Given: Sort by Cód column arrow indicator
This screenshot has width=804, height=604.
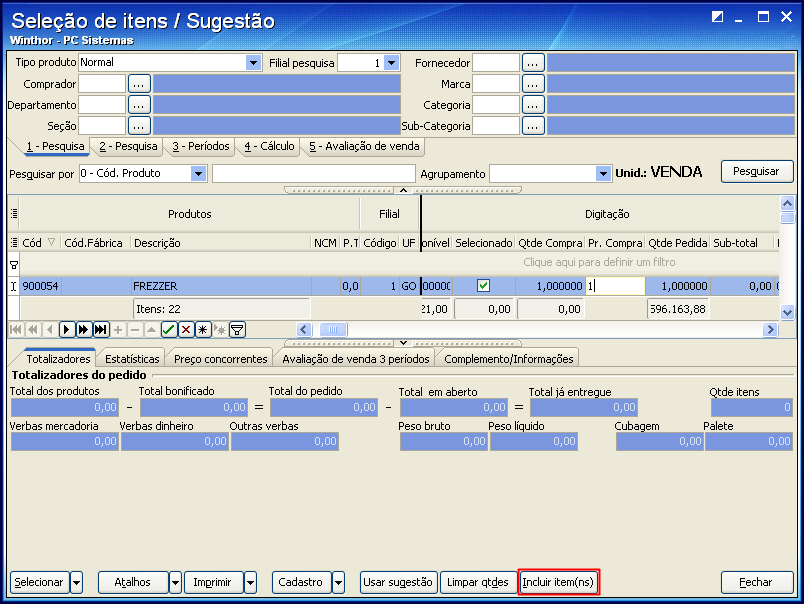Looking at the screenshot, I should 51,242.
